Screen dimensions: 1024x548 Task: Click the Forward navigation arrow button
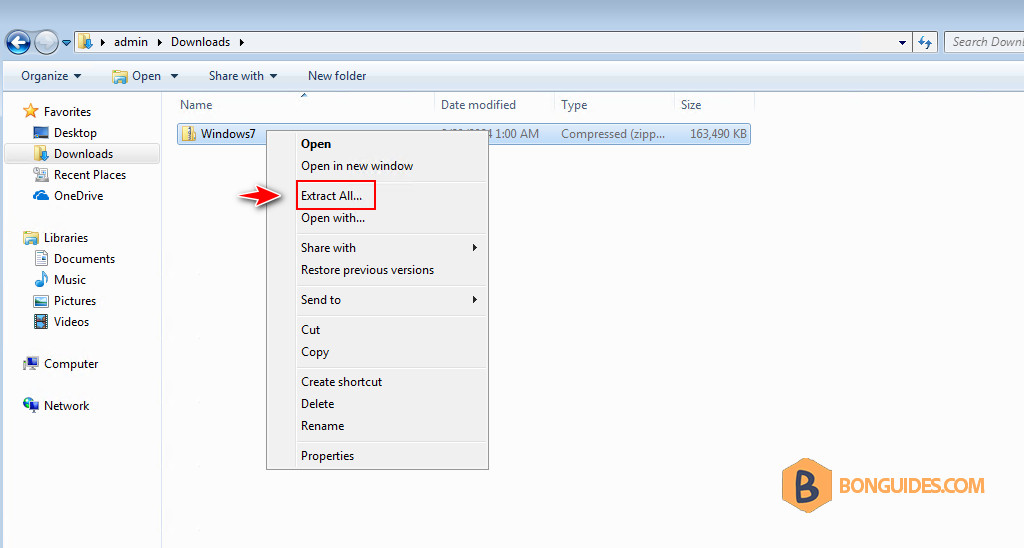(x=46, y=42)
